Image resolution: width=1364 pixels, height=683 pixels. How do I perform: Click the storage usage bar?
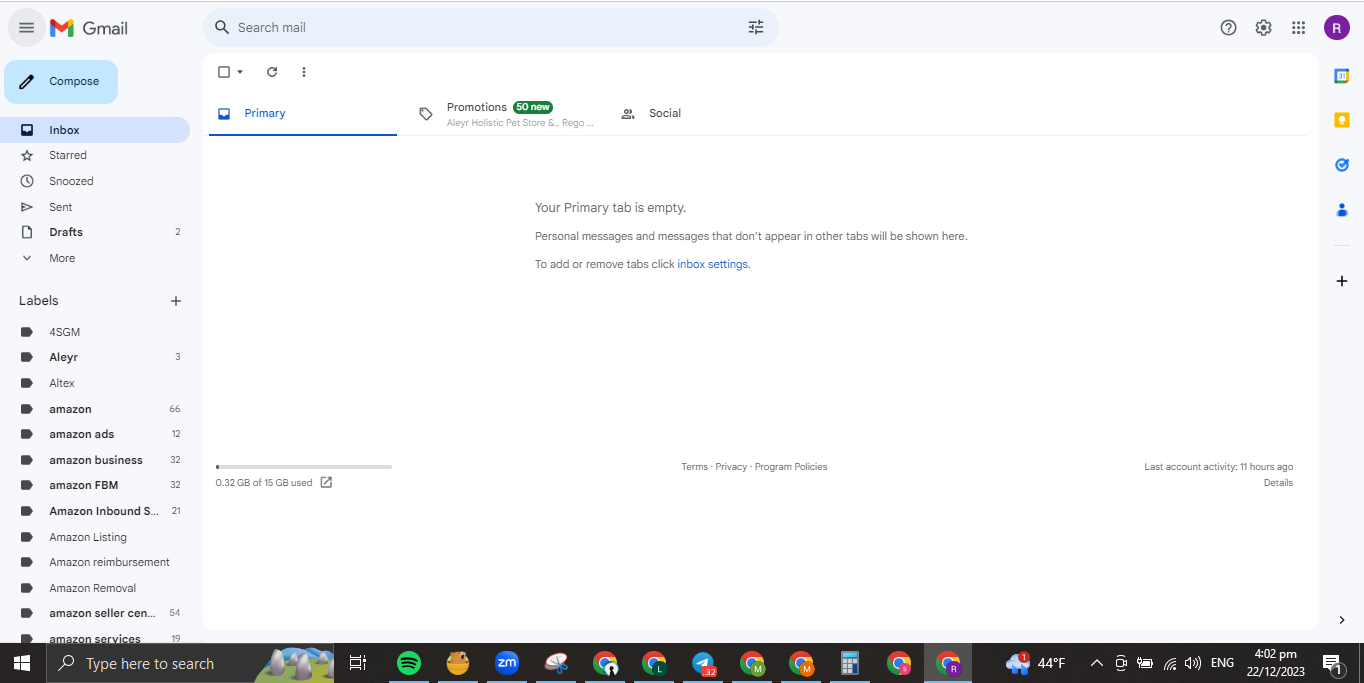(304, 467)
